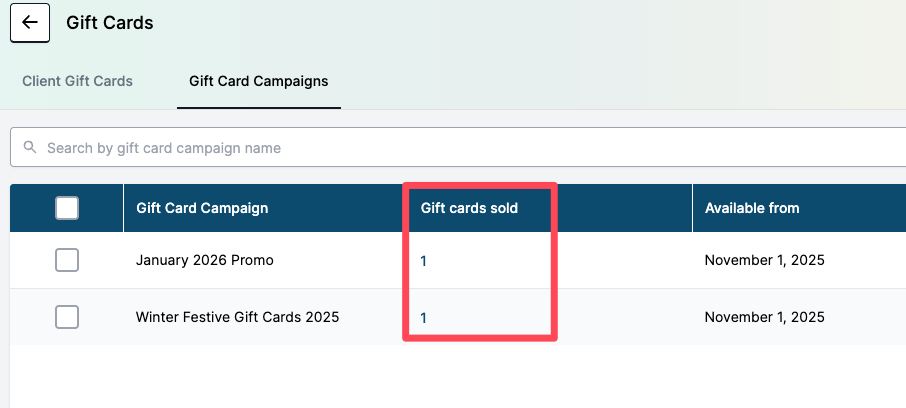Open the Gift Card Campaigns tab
Viewport: 906px width, 408px height.
coord(258,81)
